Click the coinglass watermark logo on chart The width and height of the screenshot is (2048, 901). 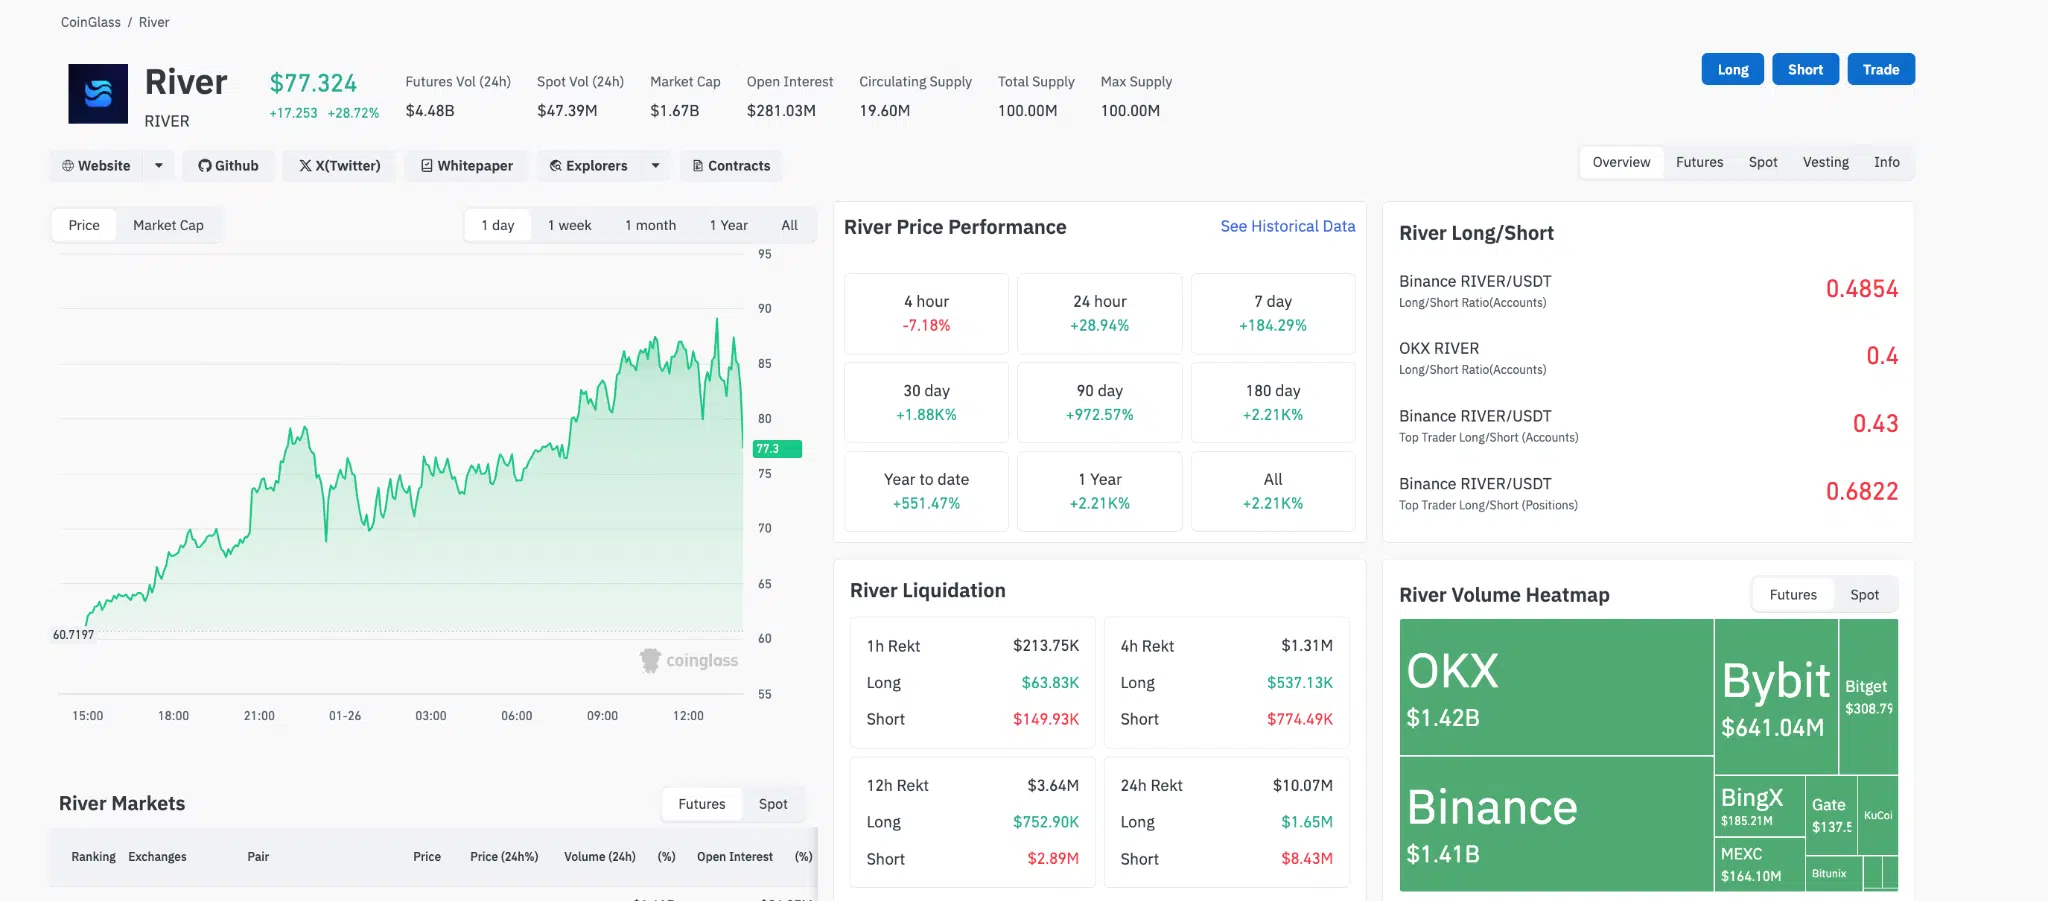pyautogui.click(x=689, y=661)
